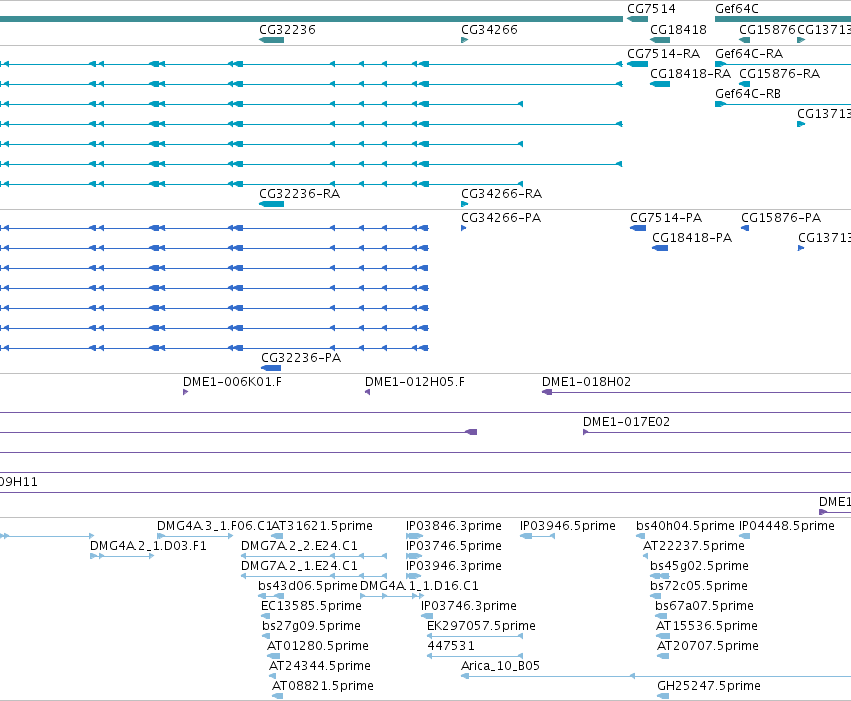
Task: Select the CG32236 gene label
Action: point(287,29)
